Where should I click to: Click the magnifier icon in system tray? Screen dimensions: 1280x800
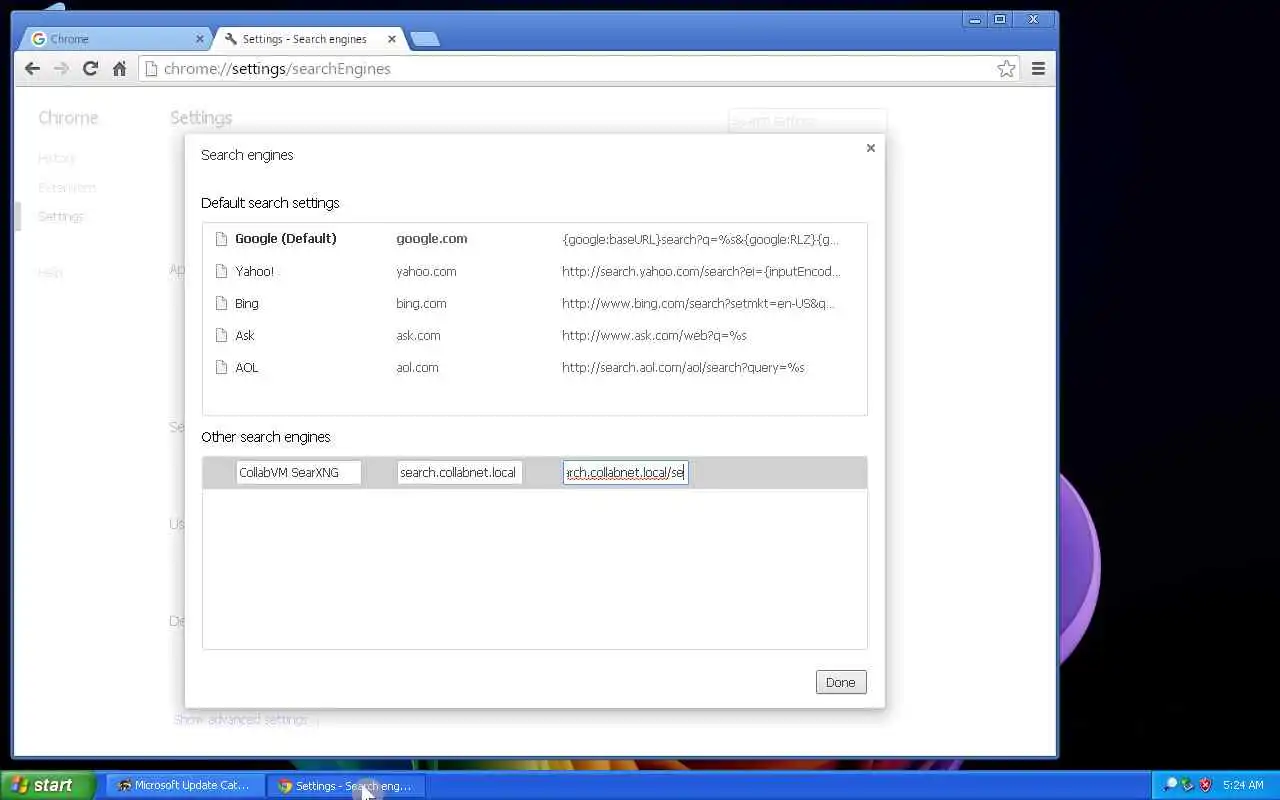coord(1170,785)
